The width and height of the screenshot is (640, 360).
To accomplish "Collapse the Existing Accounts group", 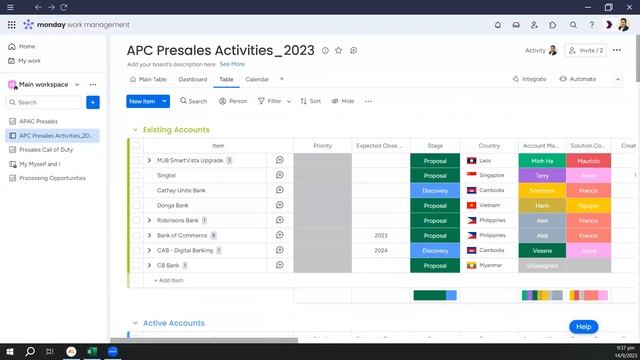I will point(135,130).
